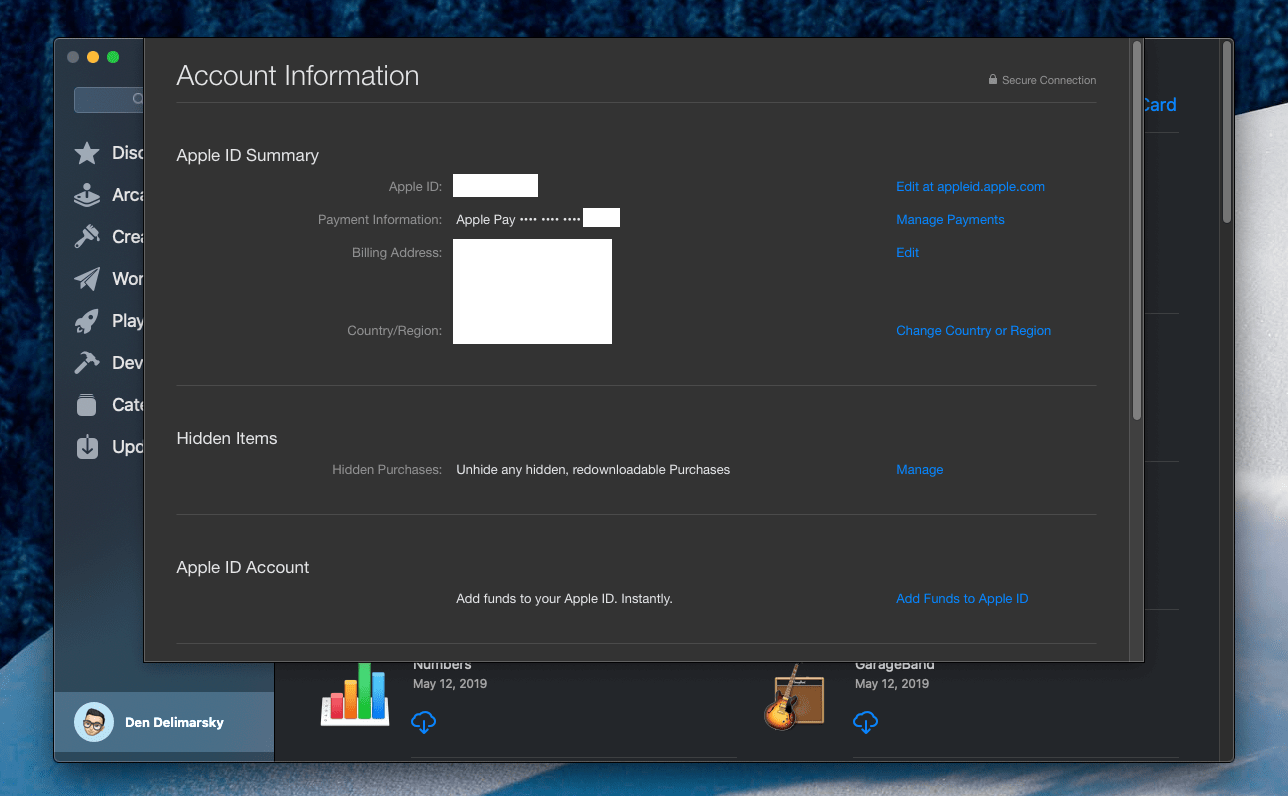The height and width of the screenshot is (796, 1288).
Task: Click the Secure Connection label
Action: click(1049, 80)
